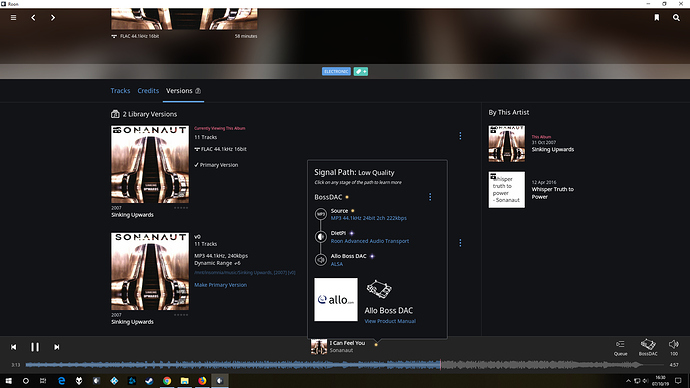Image resolution: width=690 pixels, height=388 pixels.
Task: Switch to the Tracks tab
Action: (x=120, y=91)
